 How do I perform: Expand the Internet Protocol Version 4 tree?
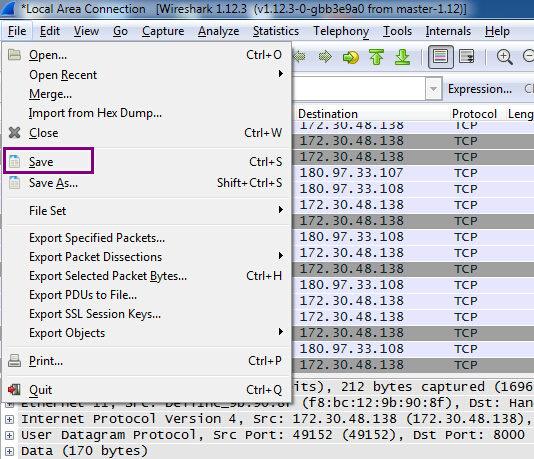10,419
